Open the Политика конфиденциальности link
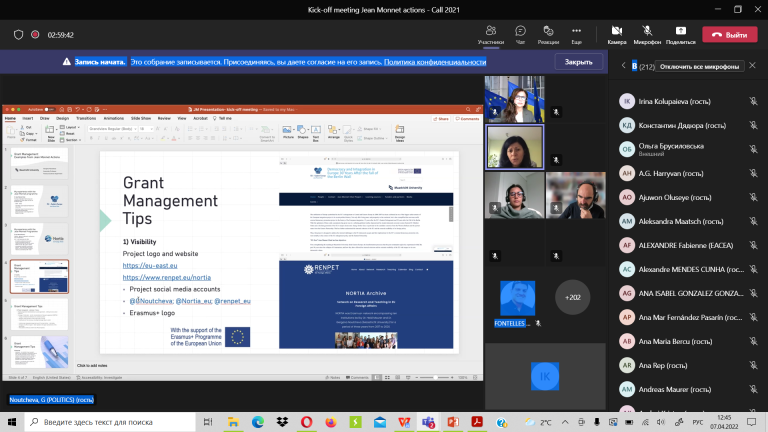The width and height of the screenshot is (768, 432). 435,62
